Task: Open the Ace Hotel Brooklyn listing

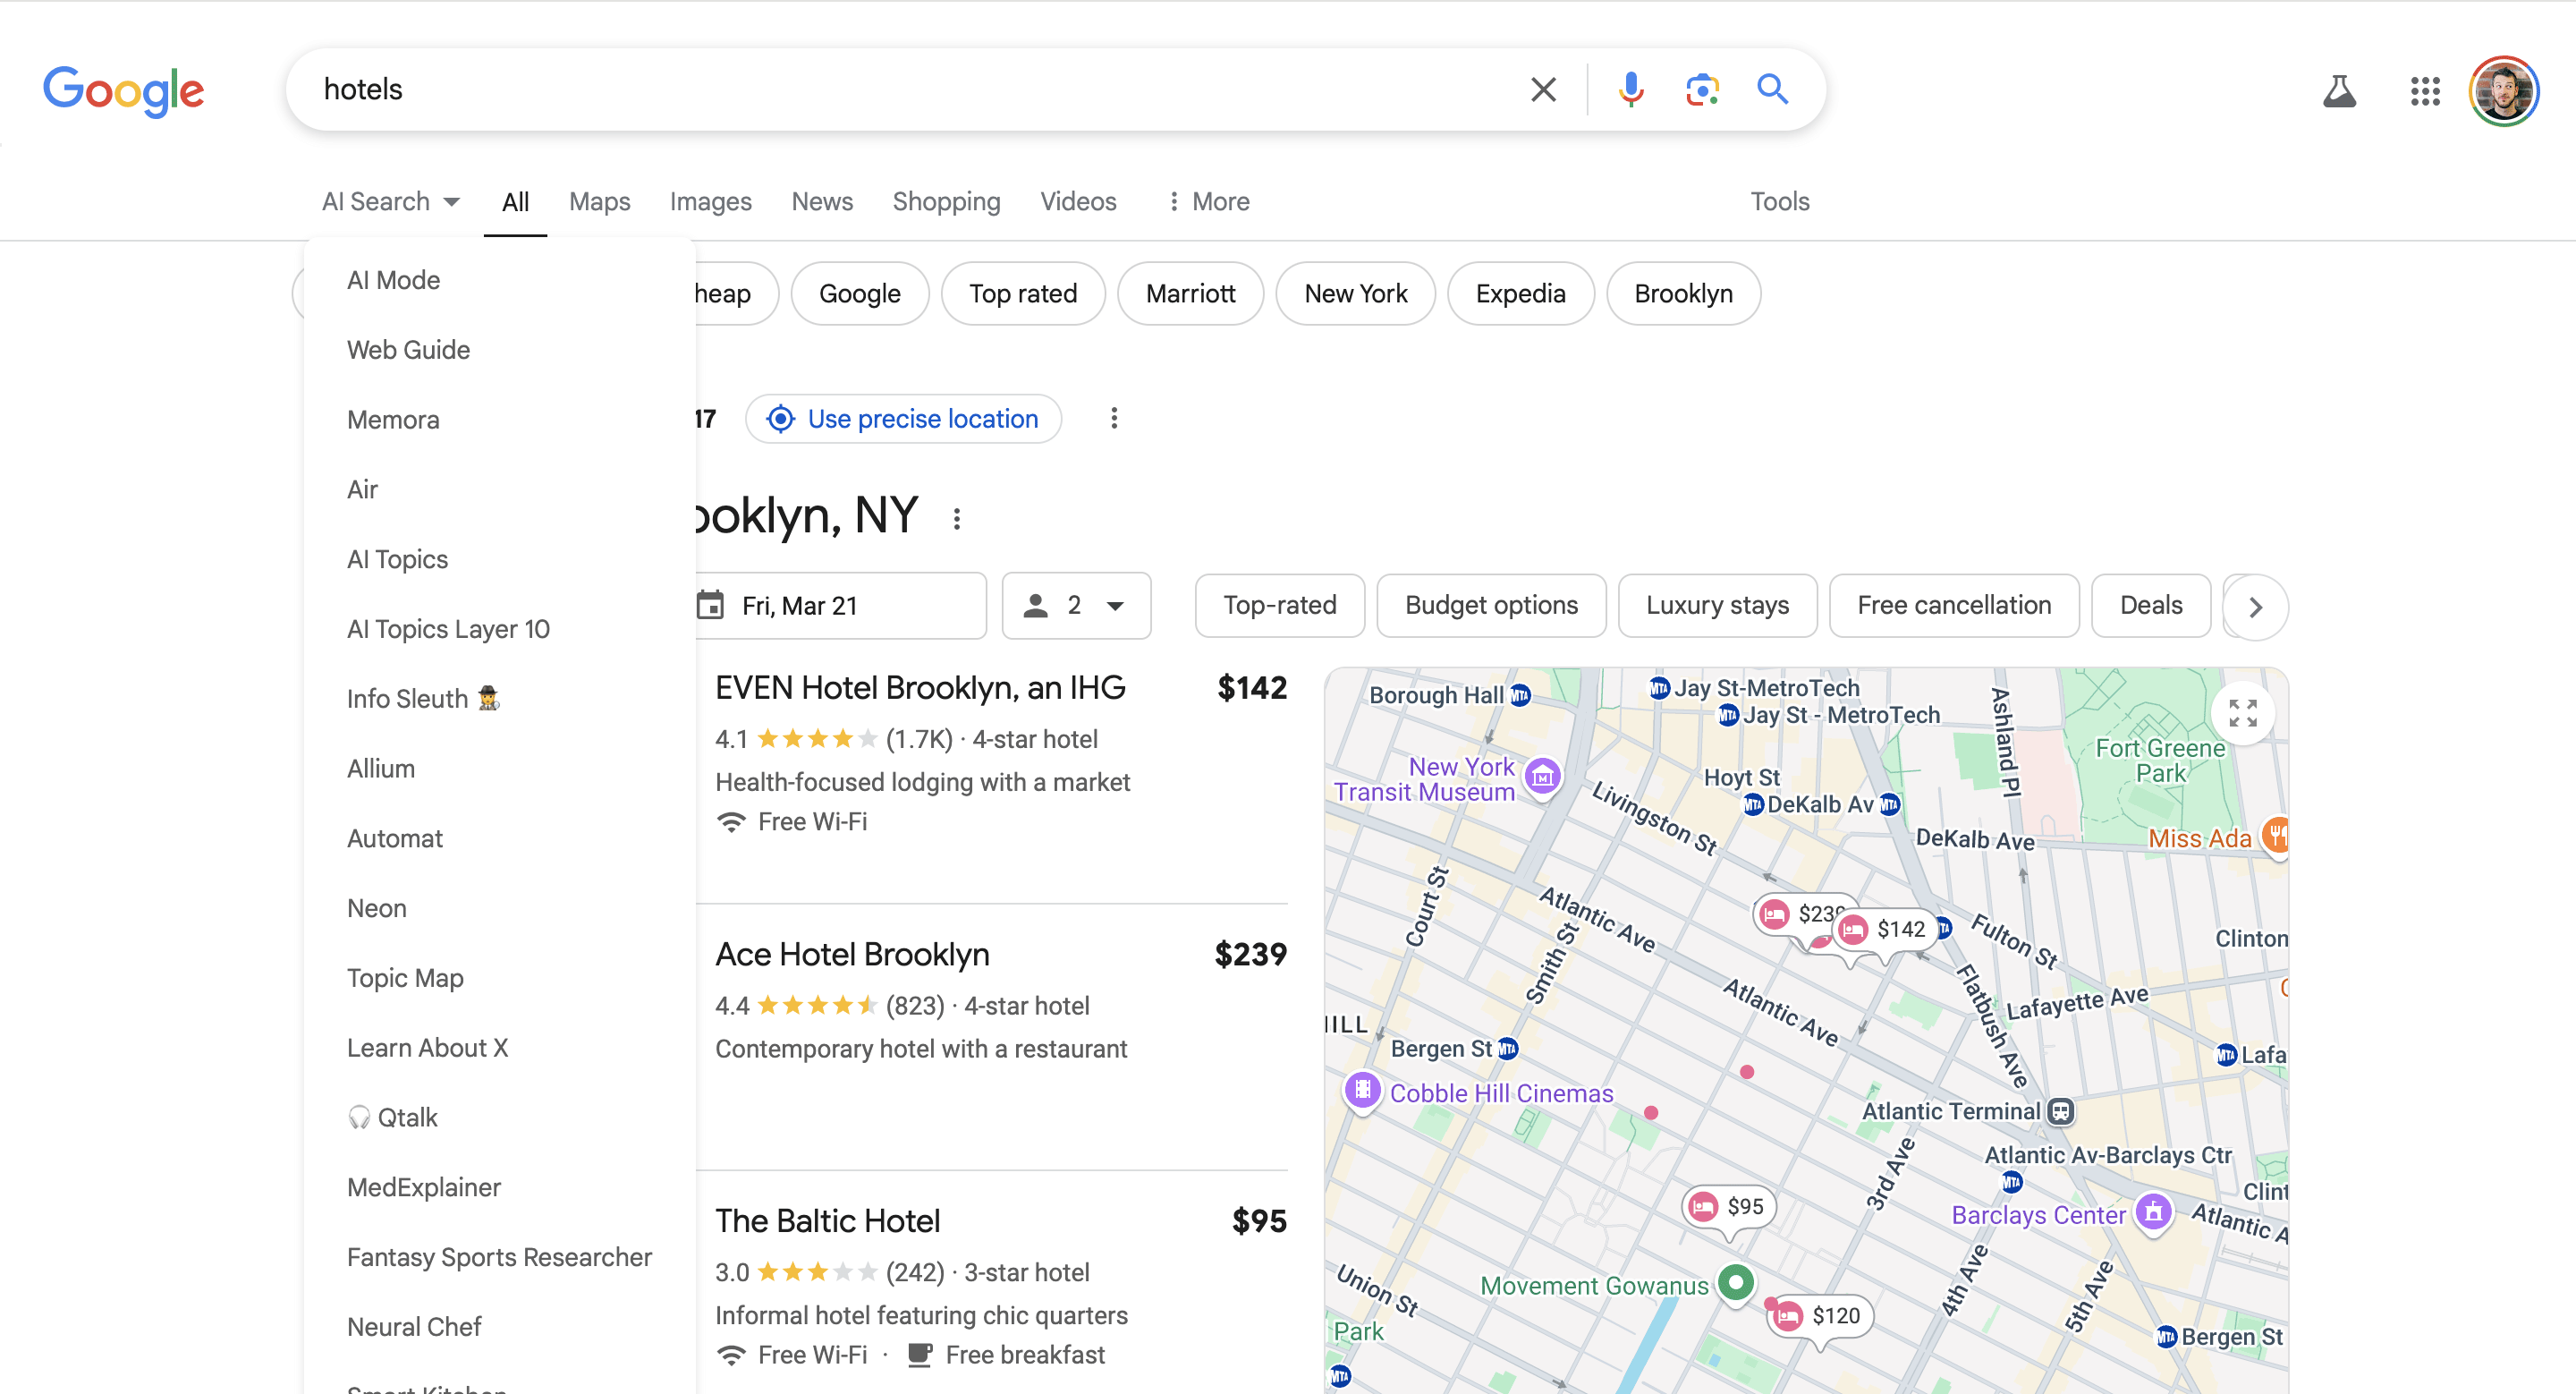Action: point(851,954)
